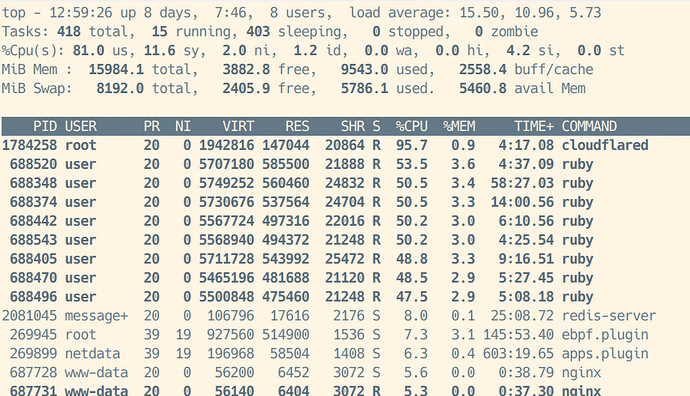Click the redis-server command name
Screen dimensions: 690x396
pos(609,315)
